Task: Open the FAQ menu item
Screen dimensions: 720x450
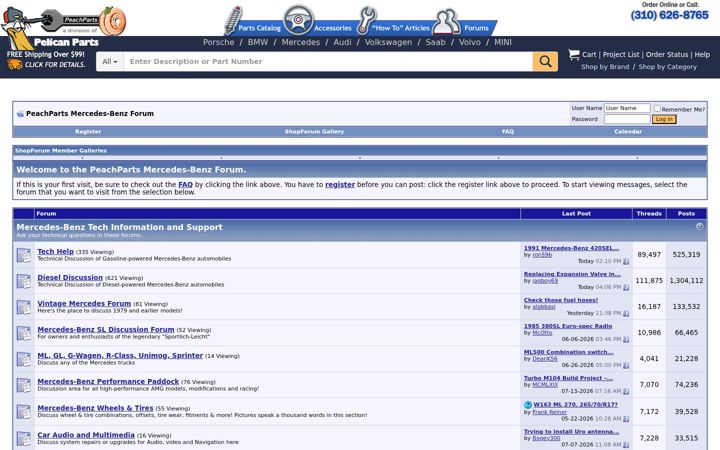Action: [x=508, y=132]
